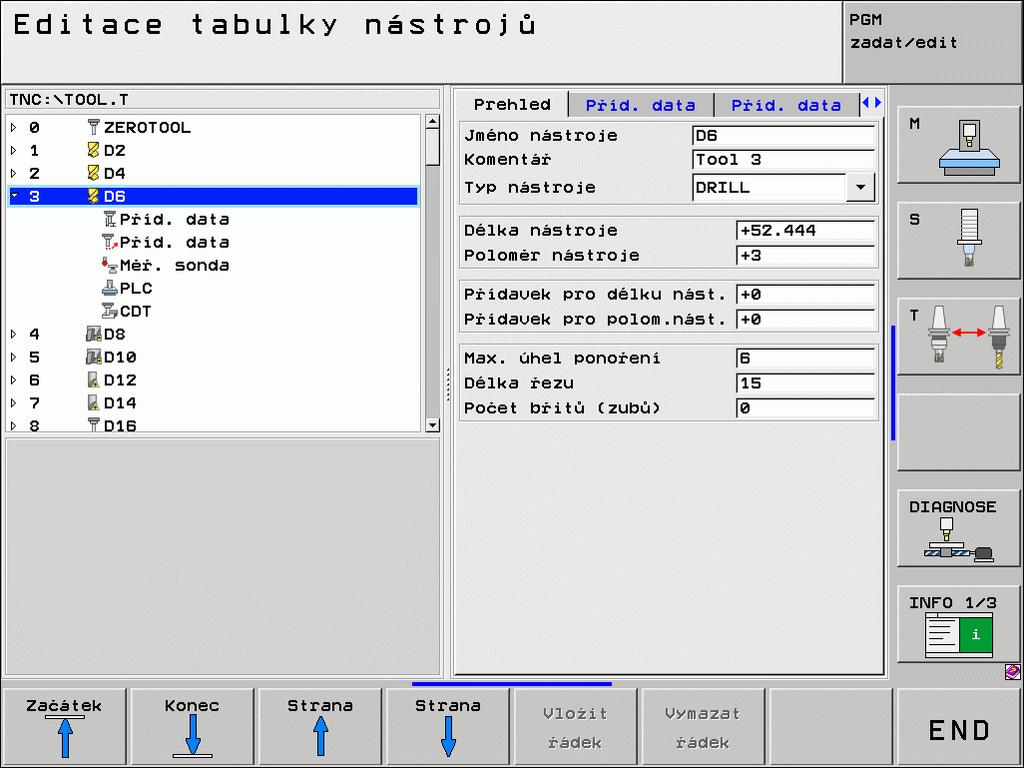
Task: Go one page down with Strana softkey
Action: (448, 726)
